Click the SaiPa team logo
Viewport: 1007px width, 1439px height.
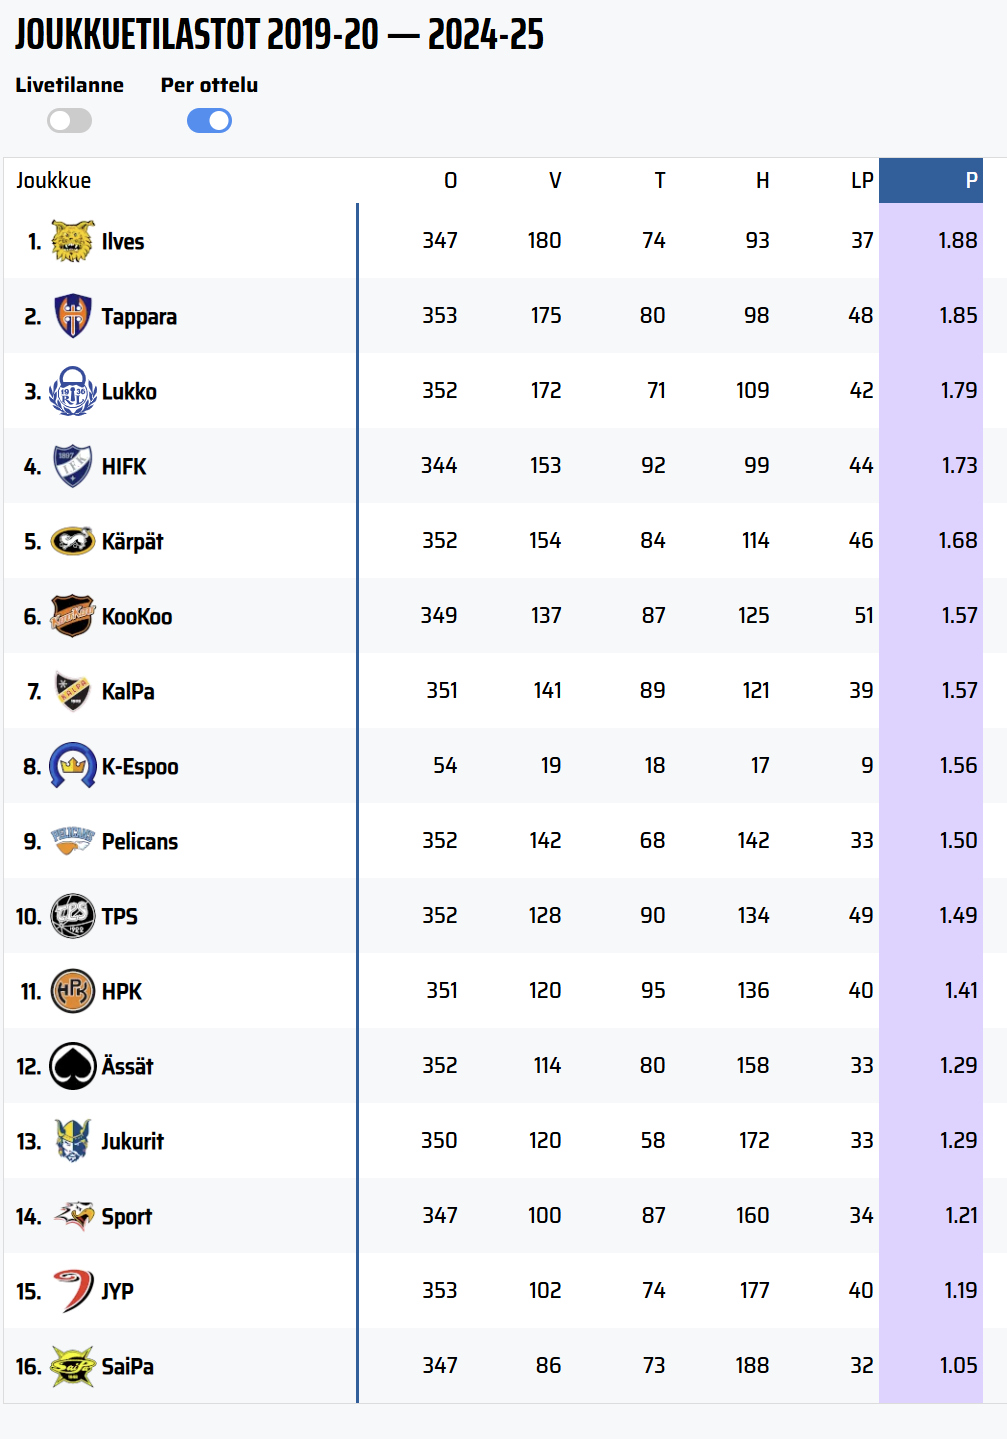pyautogui.click(x=73, y=1366)
